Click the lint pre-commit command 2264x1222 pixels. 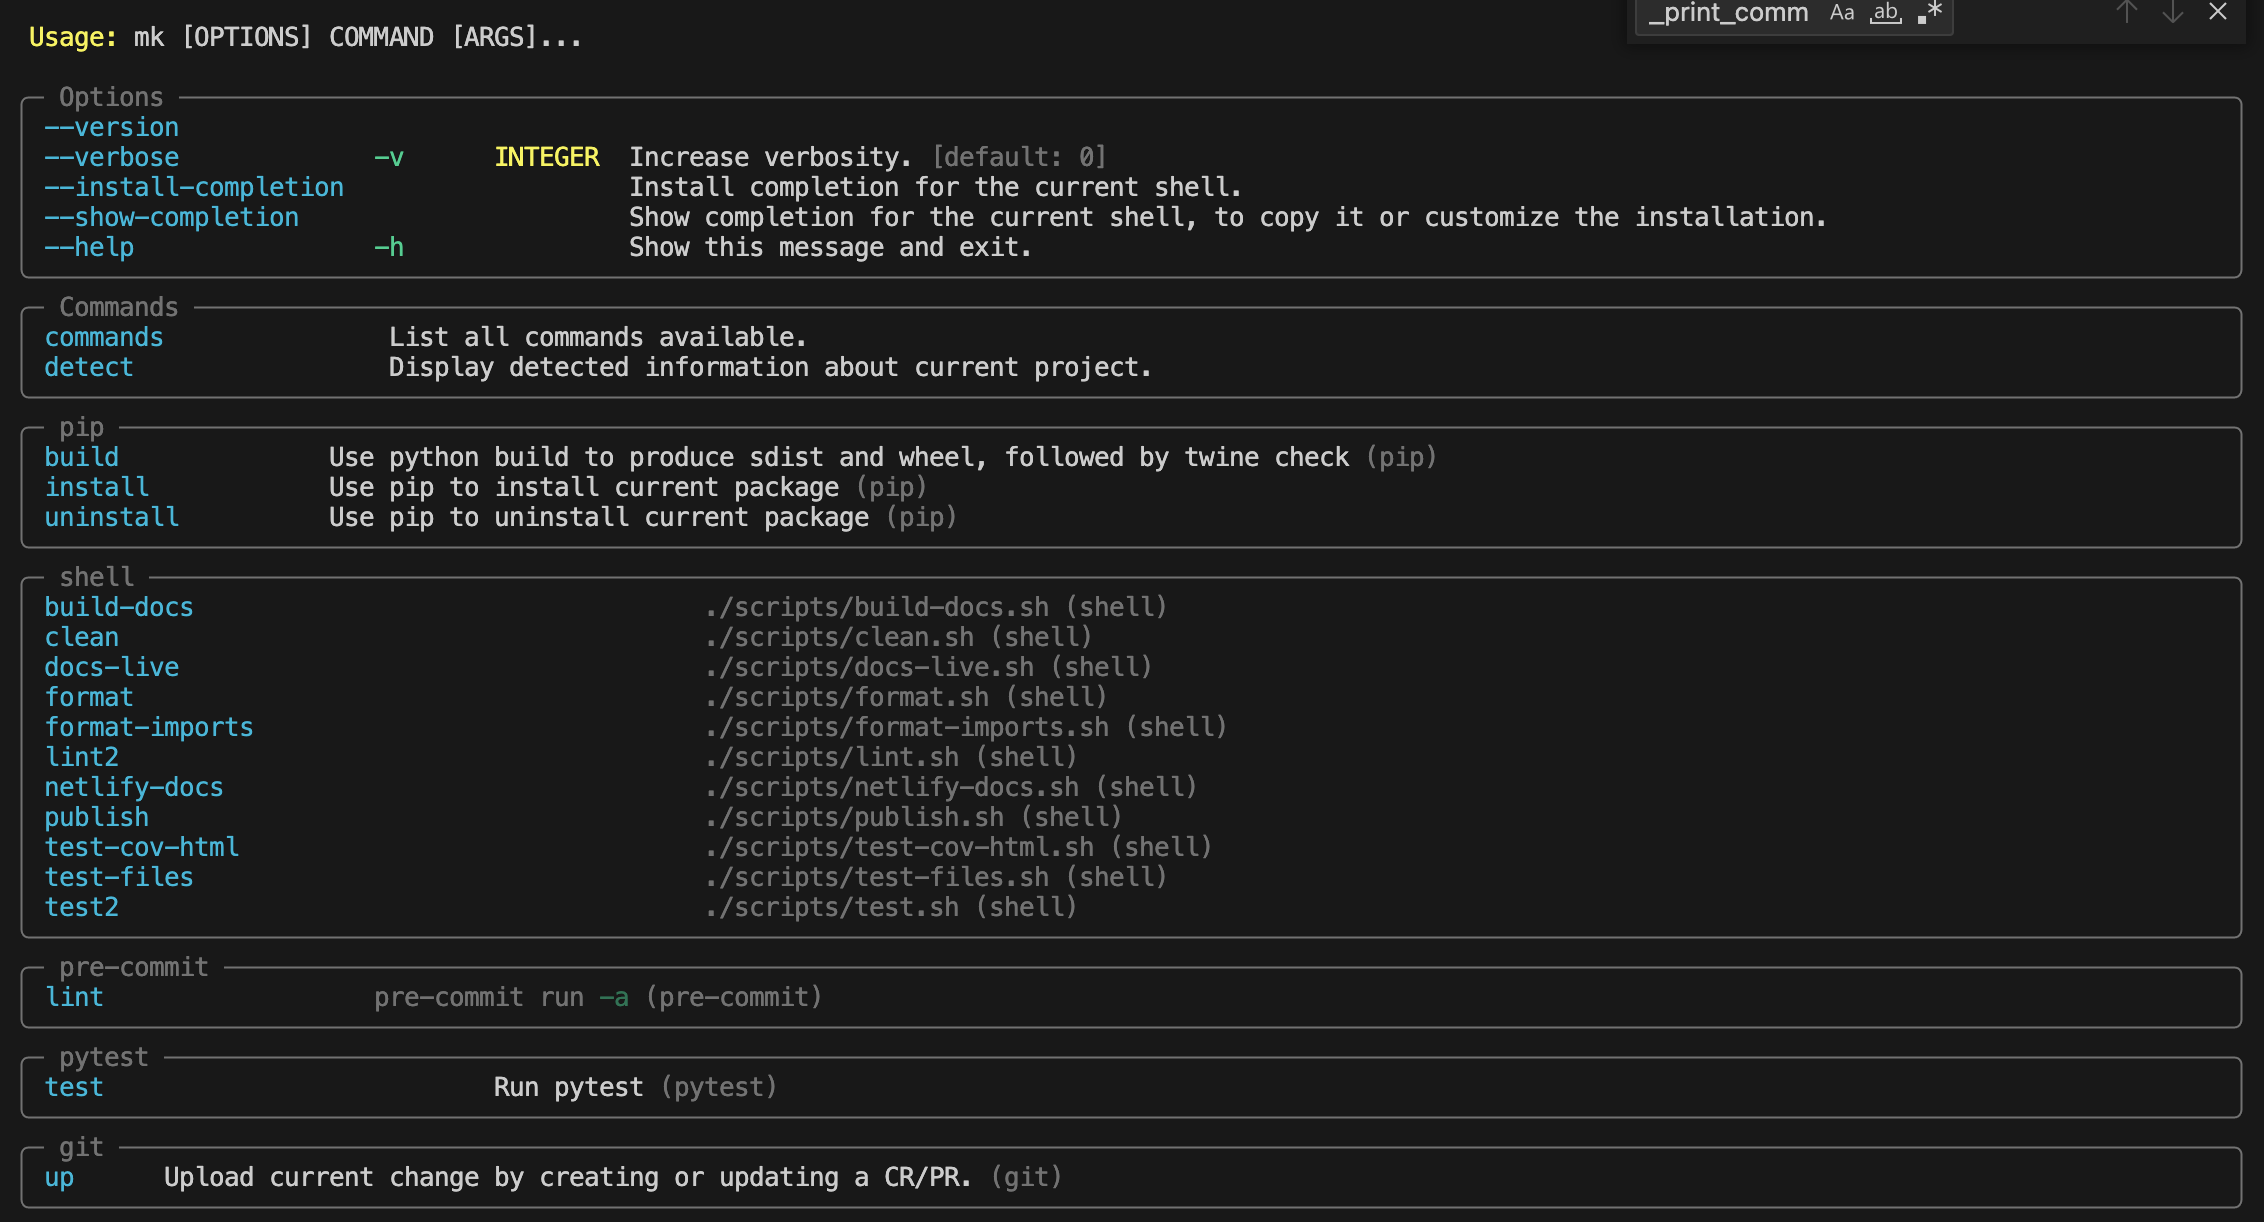[x=75, y=997]
